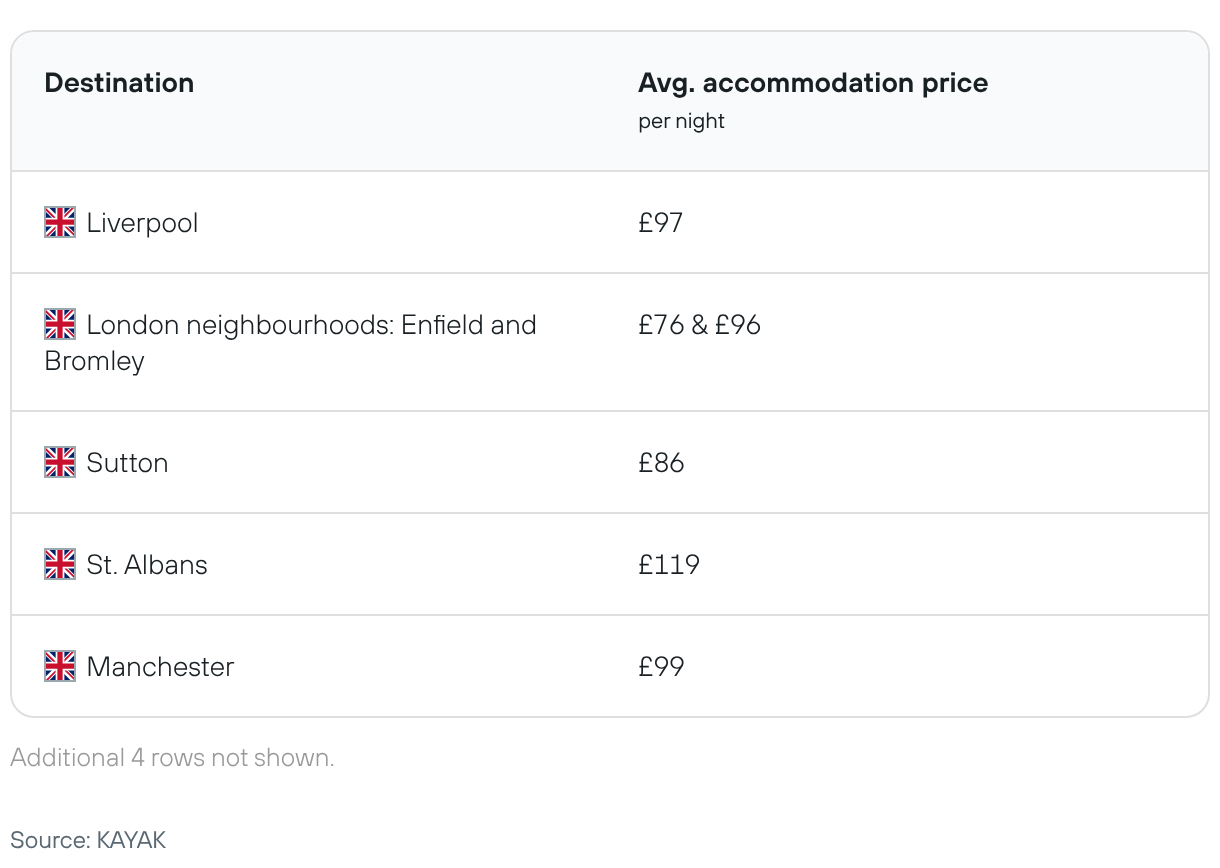Click the 'Source: KAYAK' credit text
Viewport: 1220px width, 868px height.
point(88,839)
